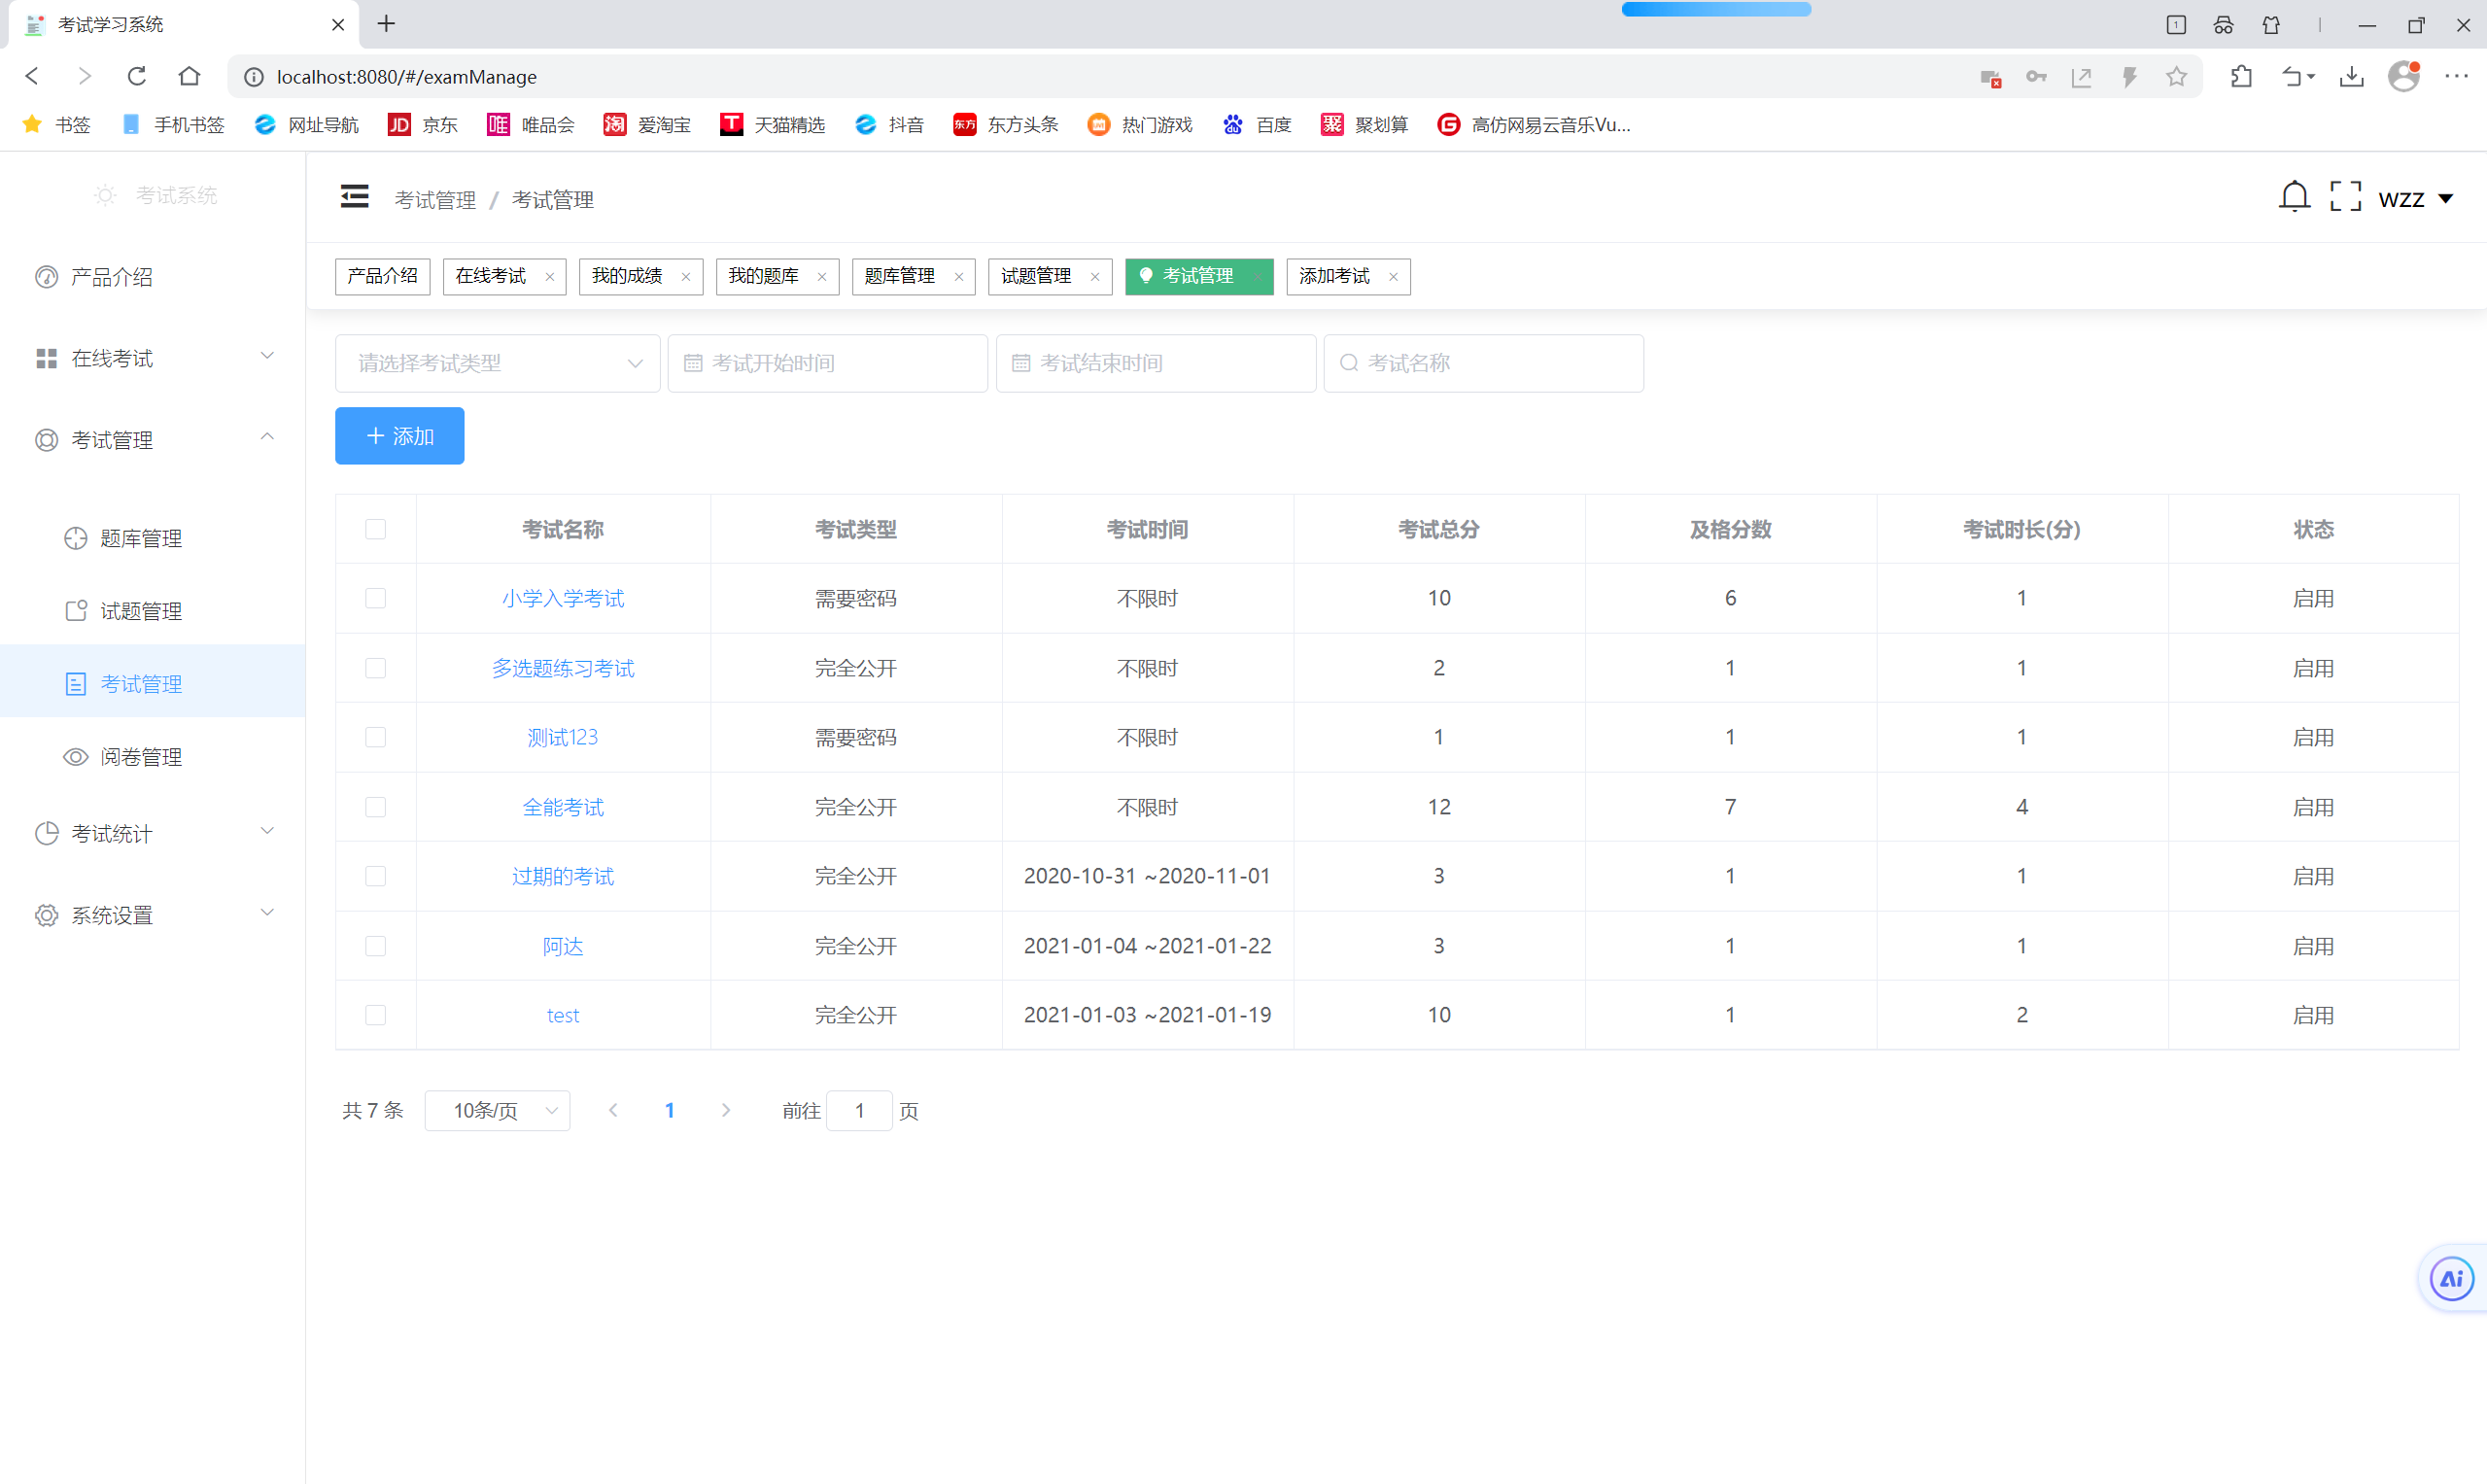Close the 添加考试 tab
2487x1484 pixels.
pyautogui.click(x=1393, y=277)
